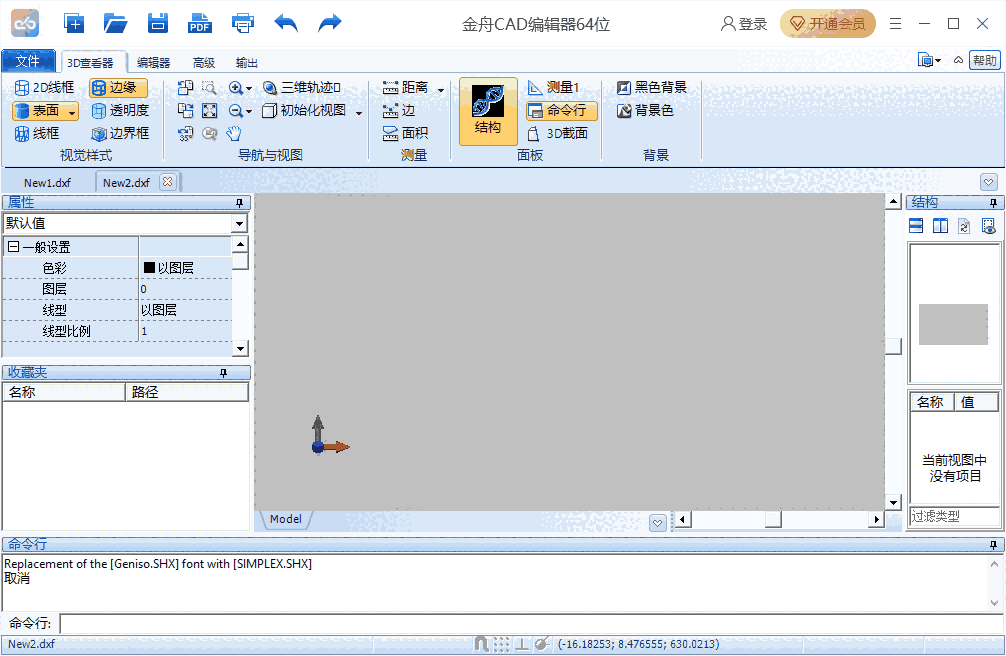Open the hamburger menu in title bar
This screenshot has height=656, width=1006.
(x=896, y=24)
